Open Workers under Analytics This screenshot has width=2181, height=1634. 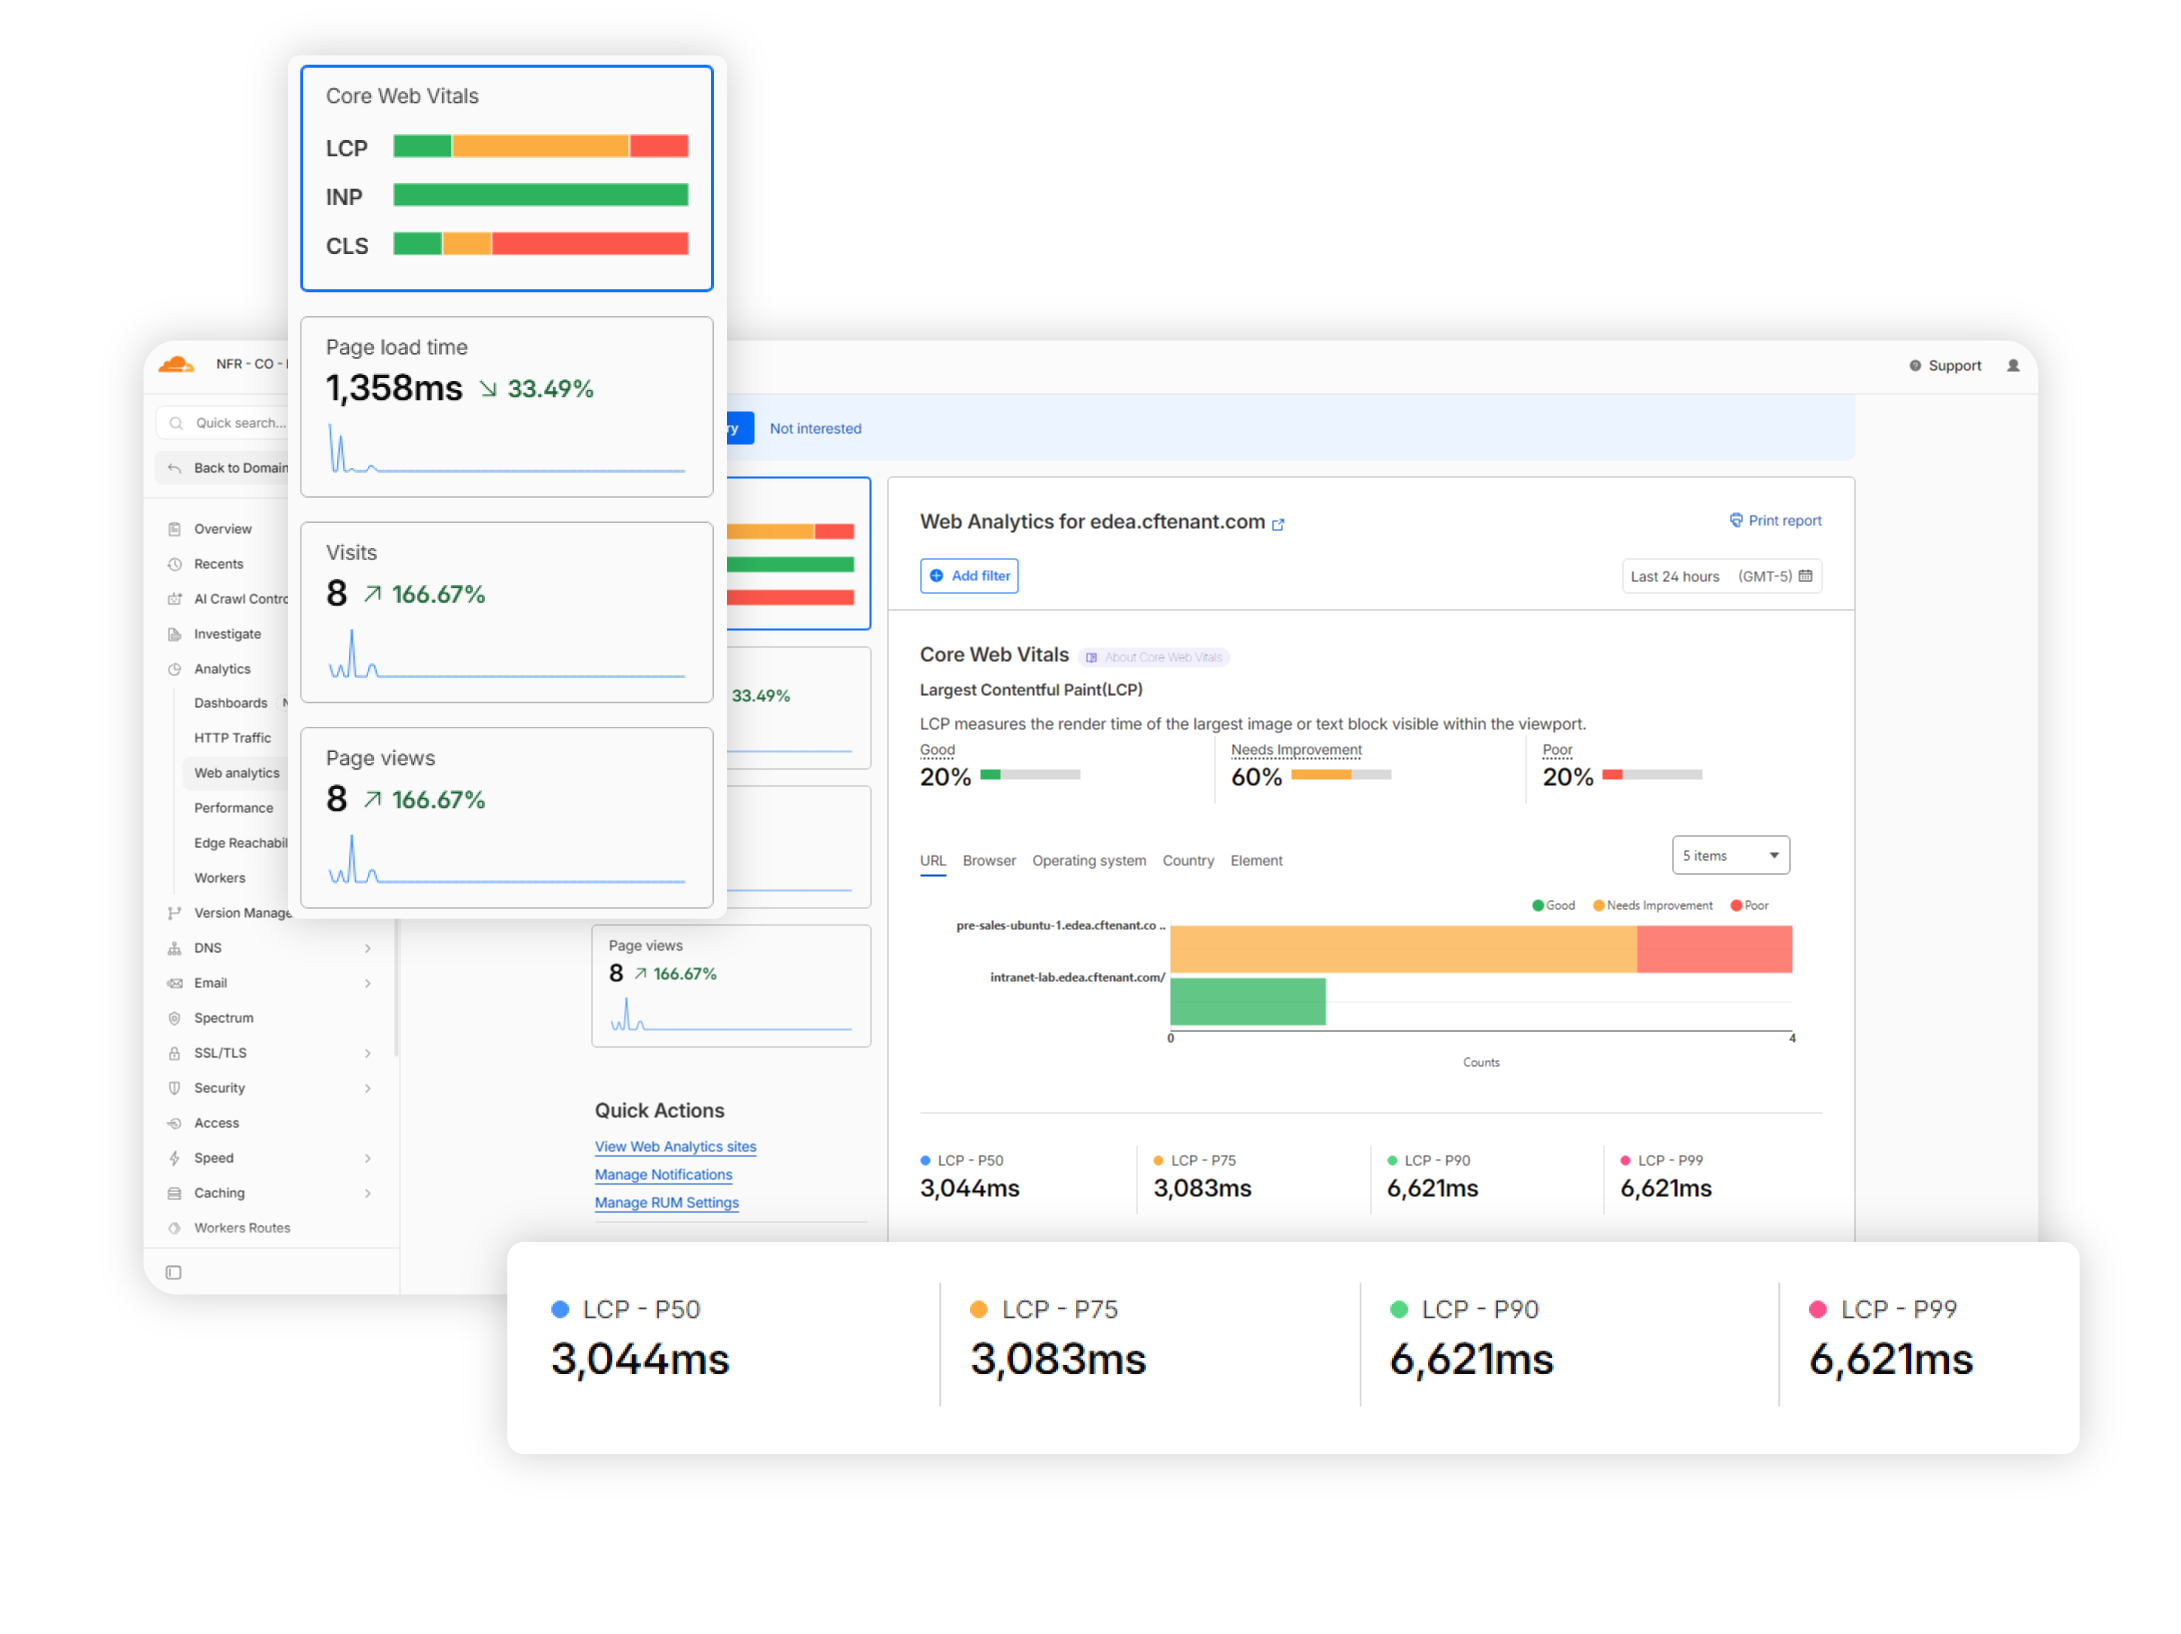coord(219,878)
